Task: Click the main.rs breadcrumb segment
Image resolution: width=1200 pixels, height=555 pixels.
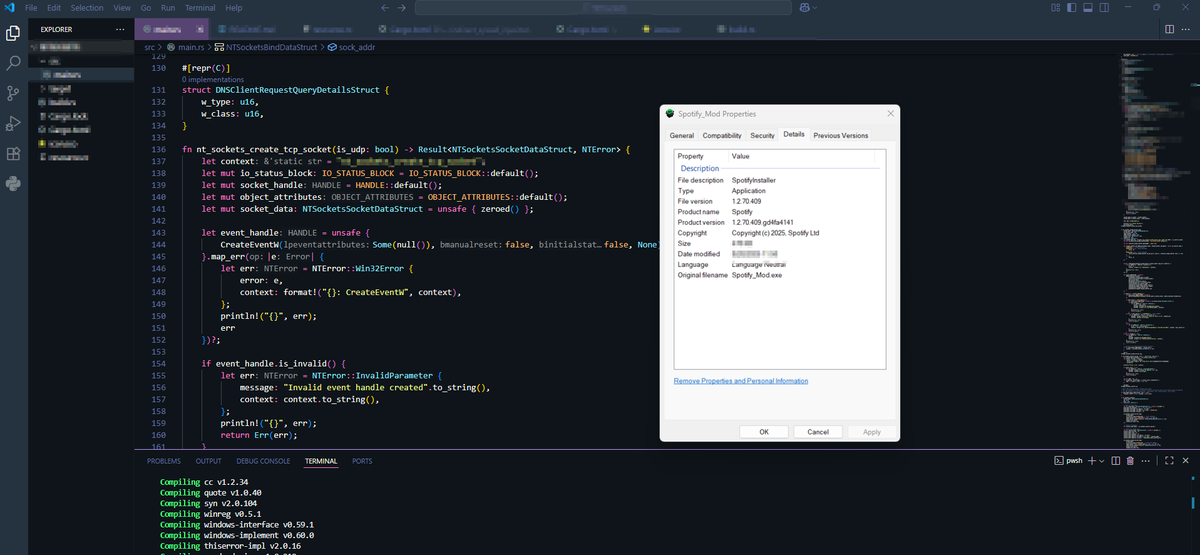Action: pos(189,47)
